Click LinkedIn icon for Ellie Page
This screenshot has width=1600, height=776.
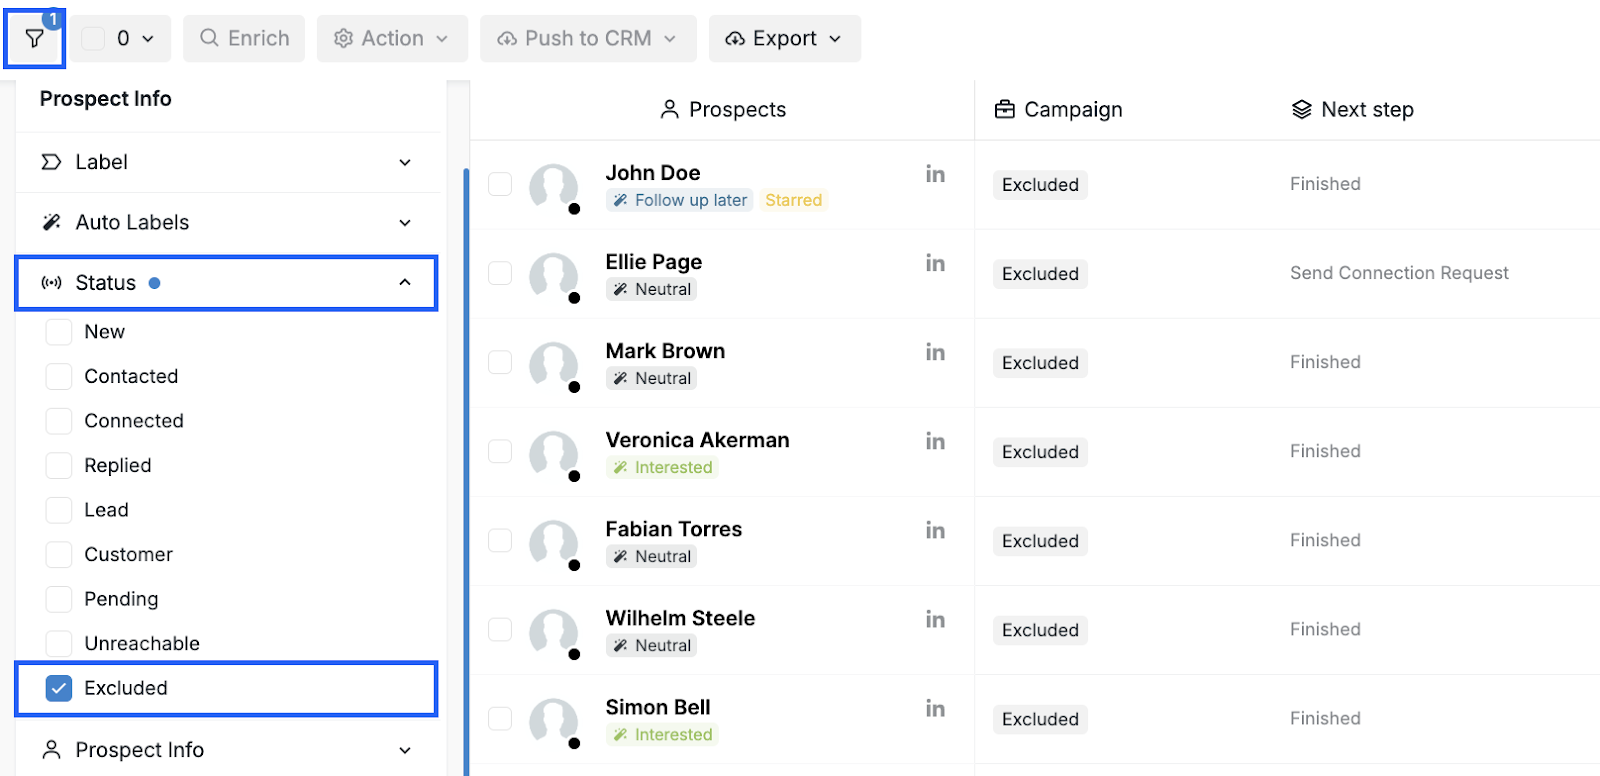pyautogui.click(x=935, y=263)
